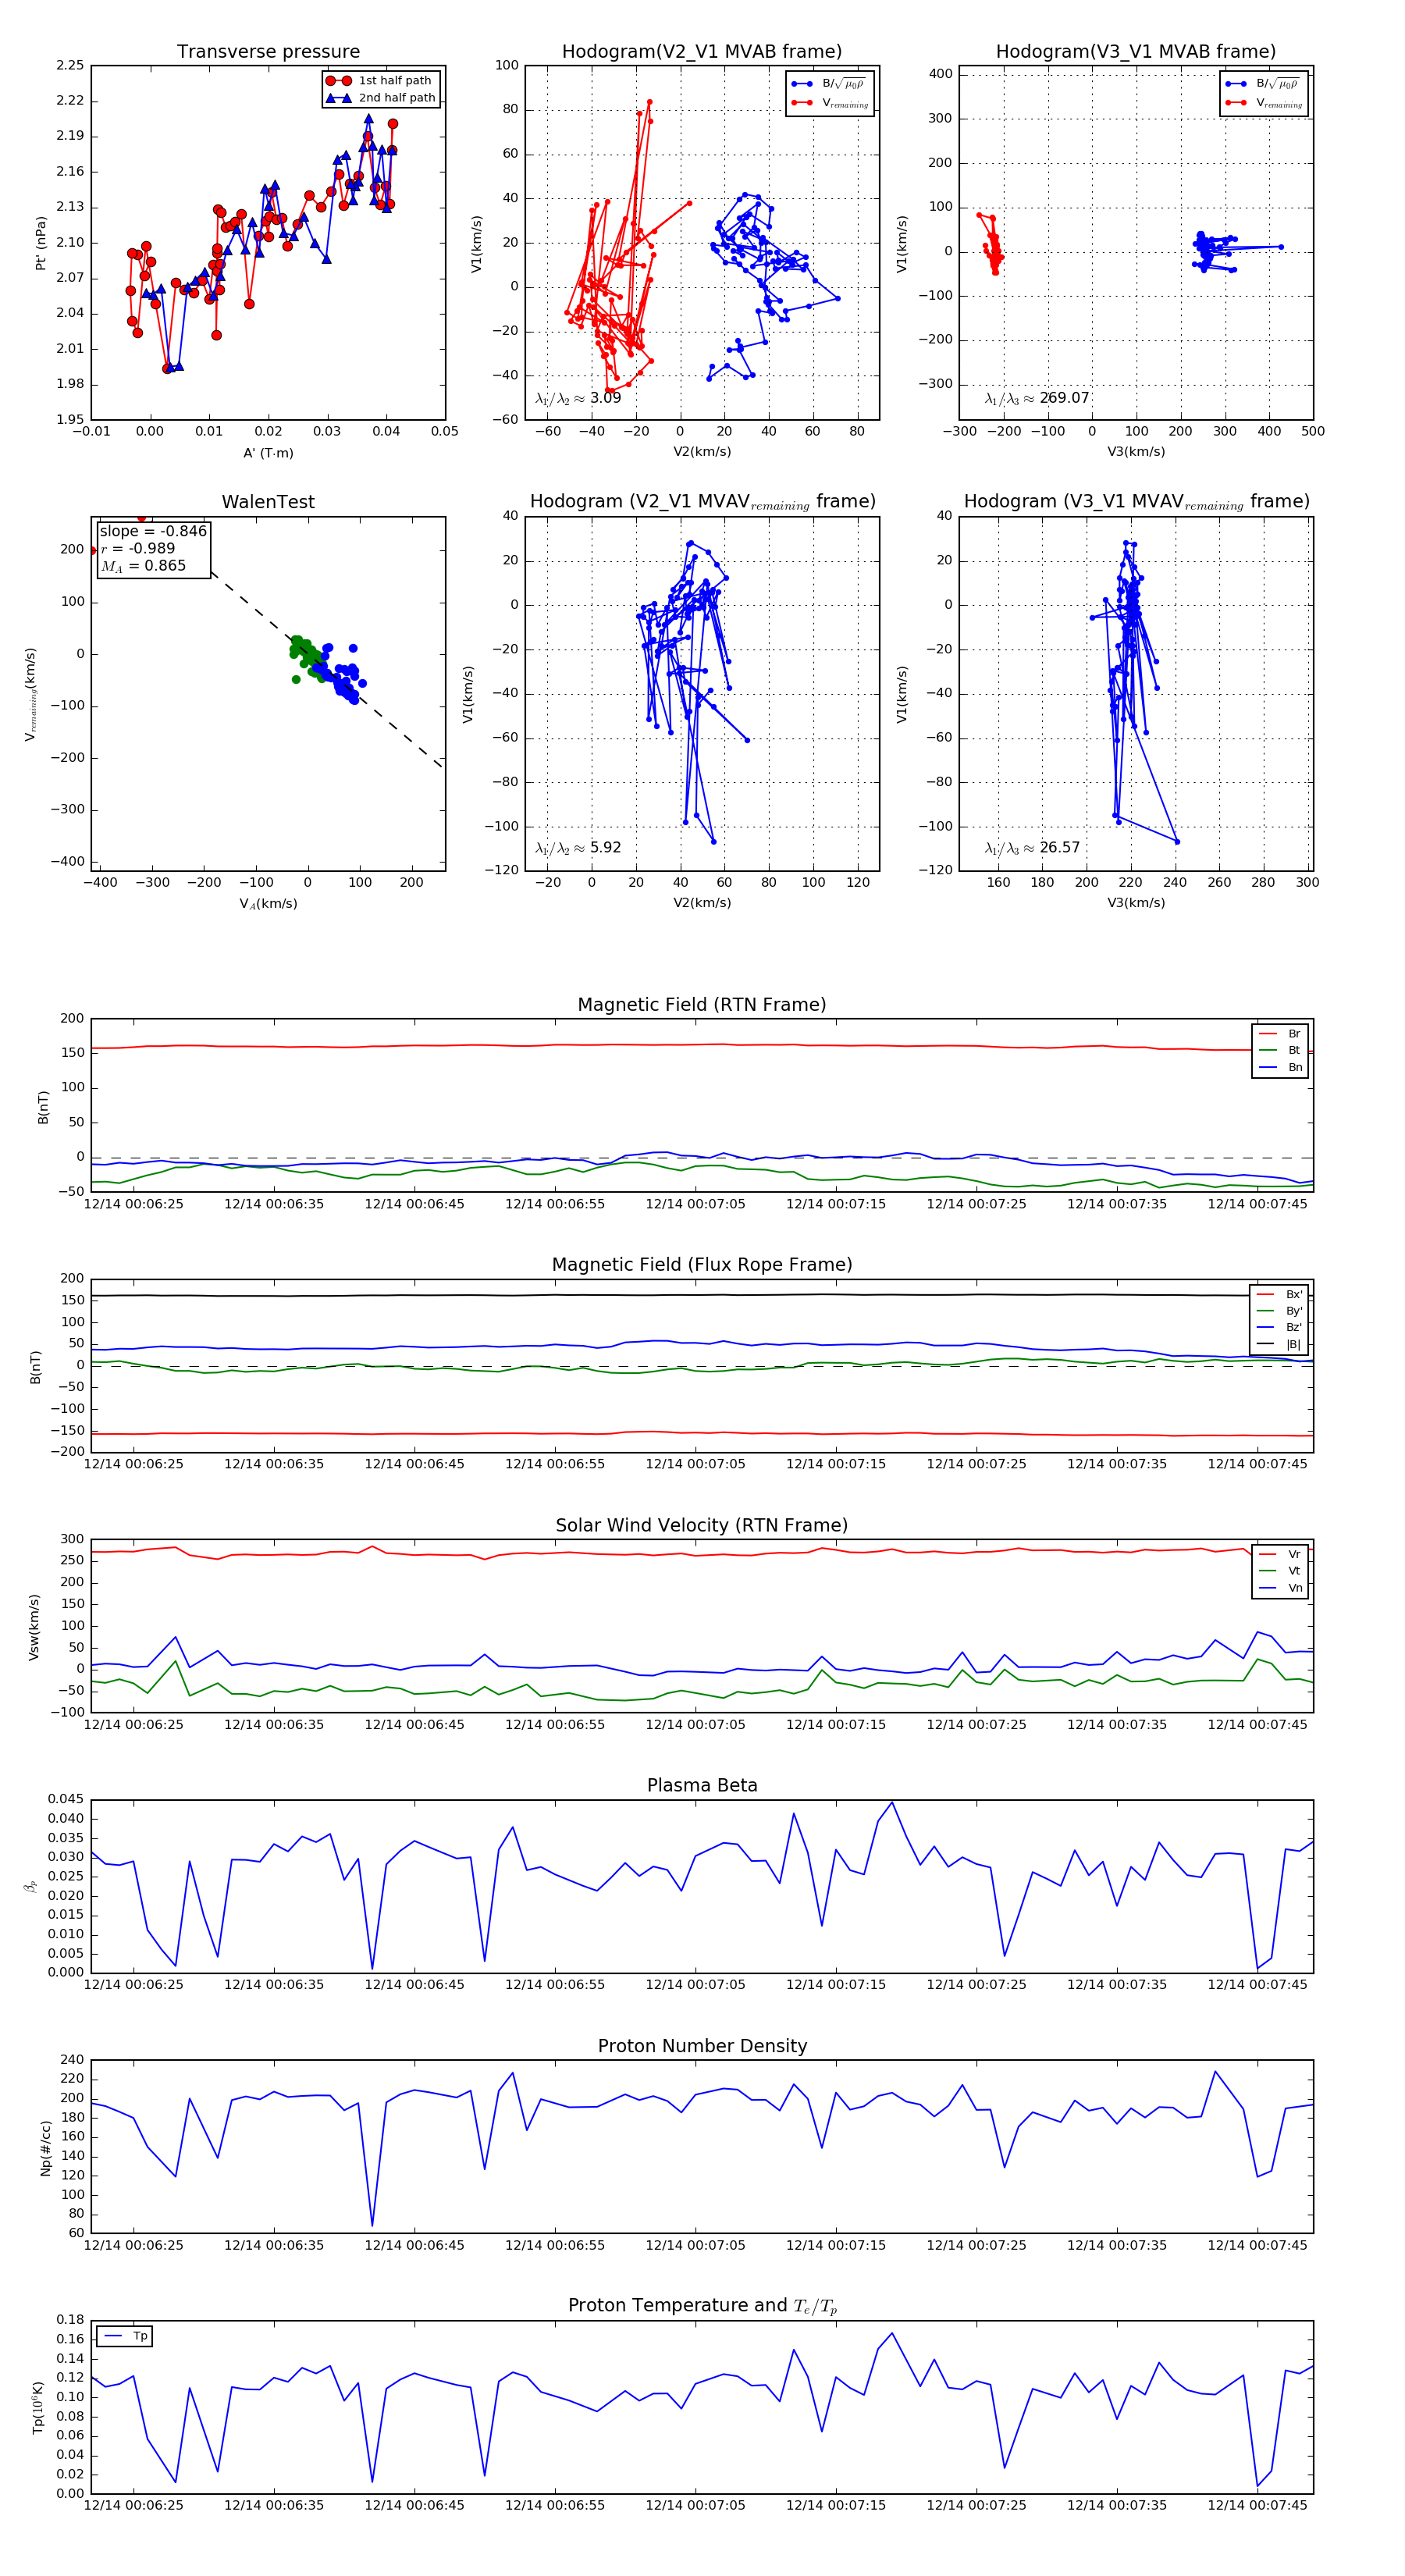Click the 'Hodogram(V3_V1 MVAB frame)' title
The image size is (1405, 2576).
point(1136,52)
